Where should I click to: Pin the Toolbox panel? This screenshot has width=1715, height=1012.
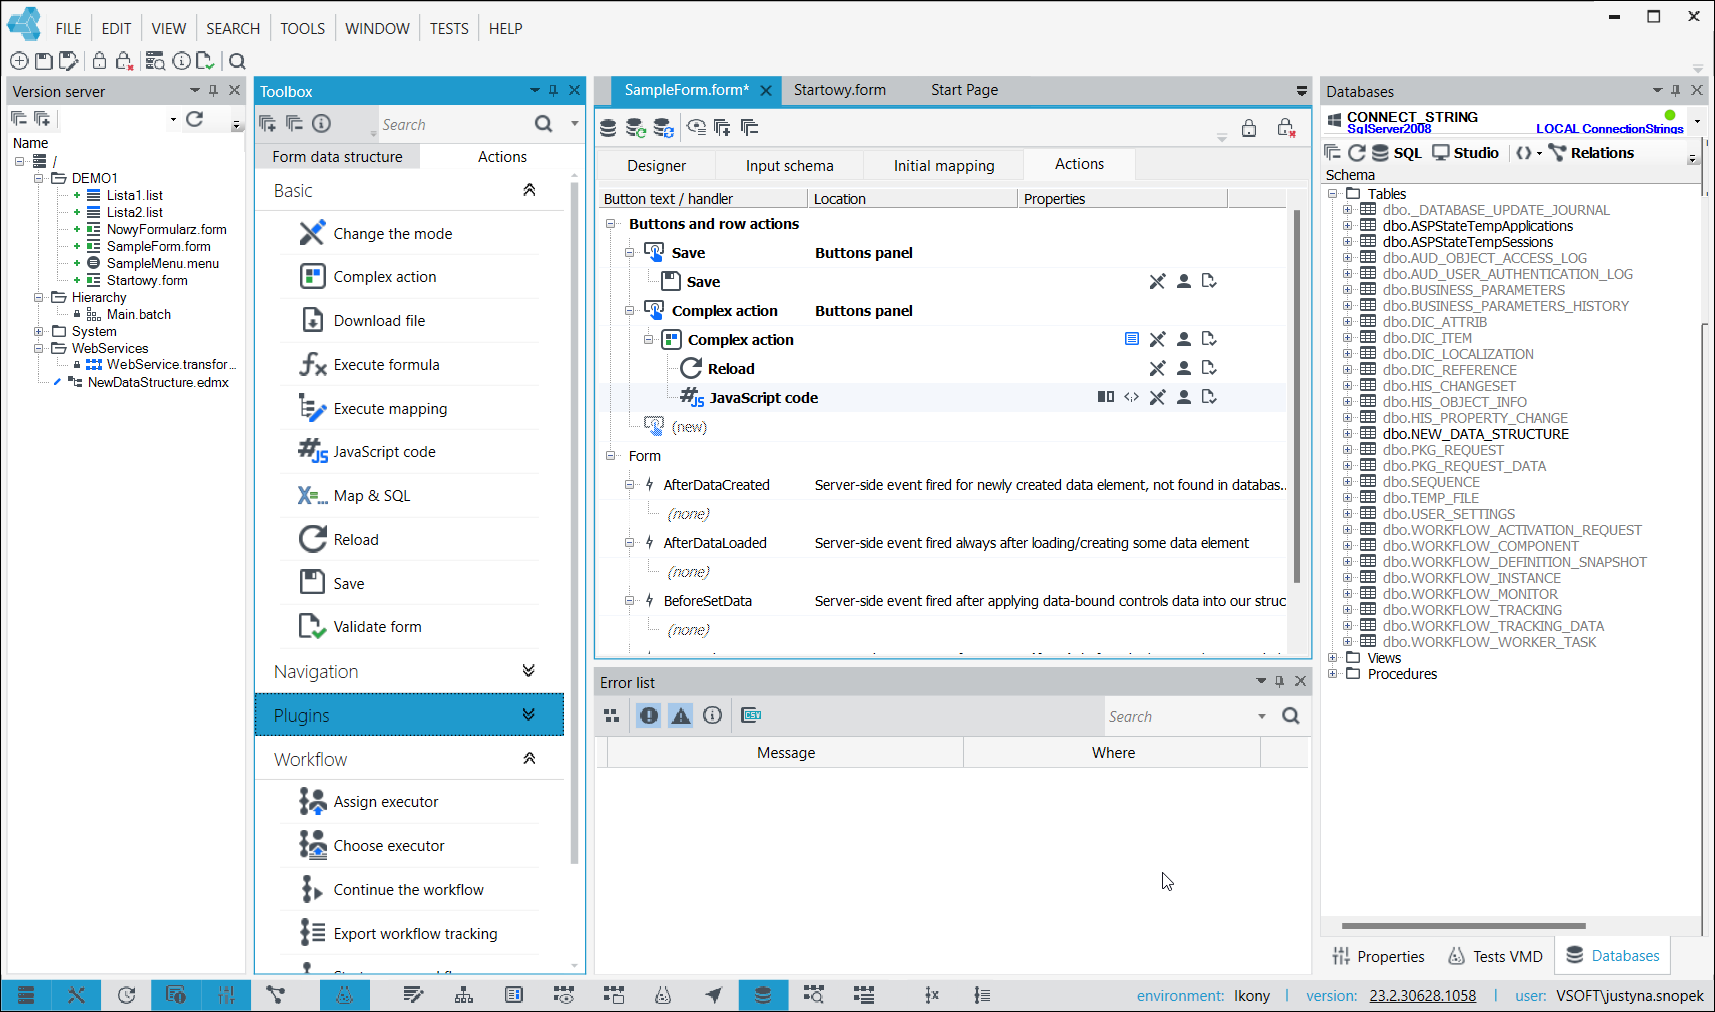(553, 91)
